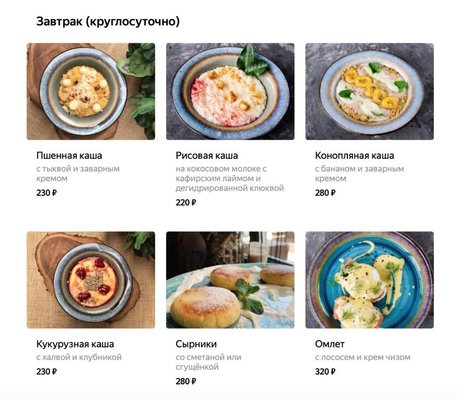Click the 'с лососем и крем чизом' description
This screenshot has width=463, height=400.
362,357
